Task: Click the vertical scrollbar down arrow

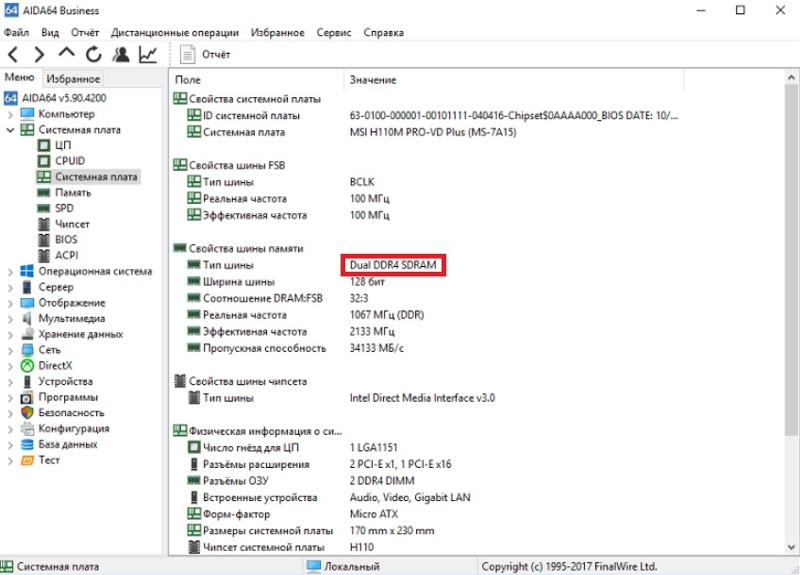Action: click(x=791, y=547)
